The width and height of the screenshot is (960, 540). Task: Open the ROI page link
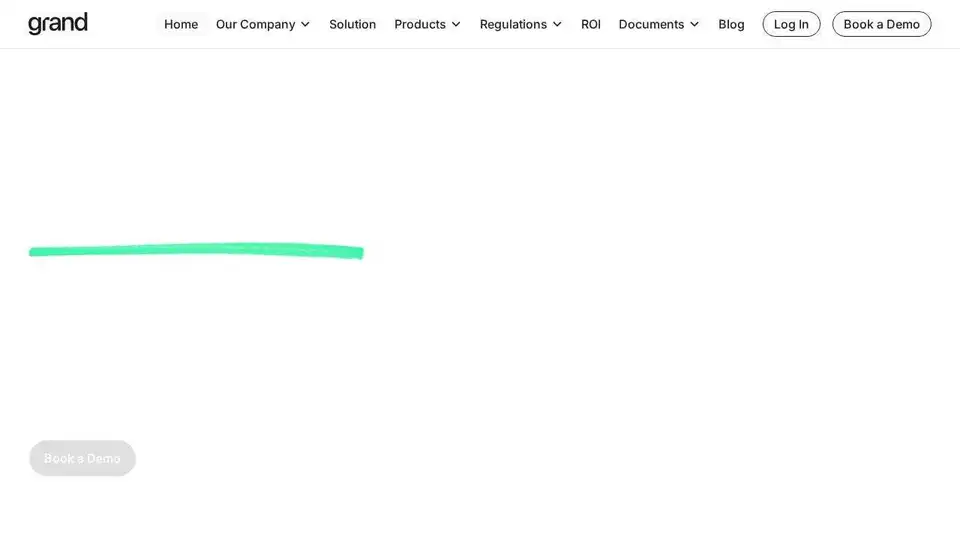click(x=591, y=24)
